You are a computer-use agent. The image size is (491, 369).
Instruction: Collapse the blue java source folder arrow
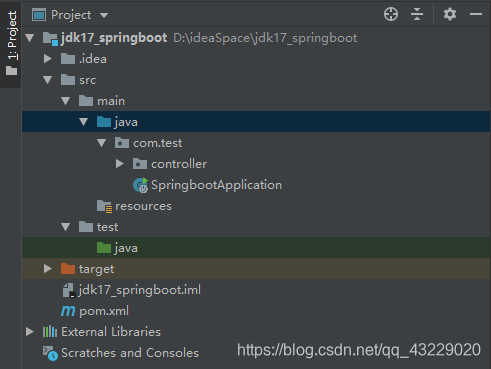pos(84,122)
